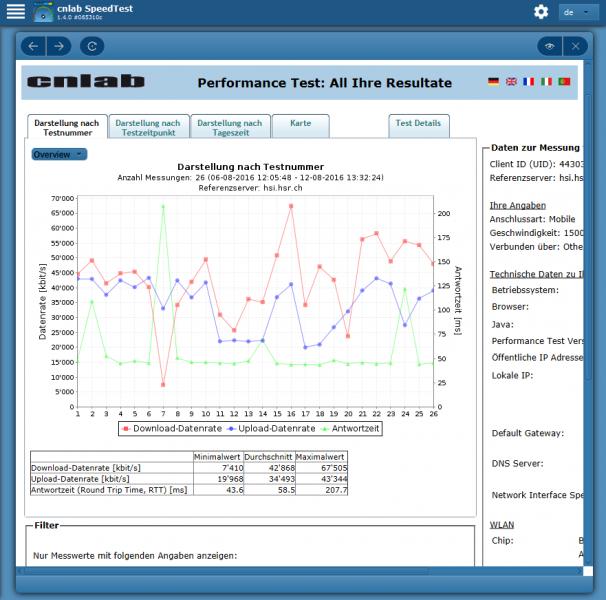Viewport: 606px width, 600px height.
Task: Switch language via French flag
Action: point(529,82)
